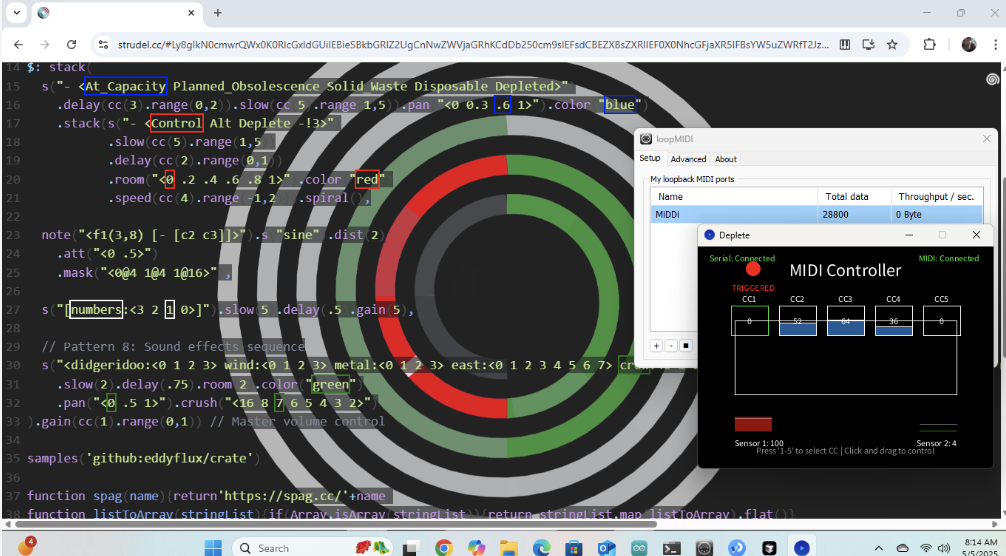Viewport: 1006px width, 556px height.
Task: Open the Arduino IDE from the taskbar
Action: pyautogui.click(x=641, y=547)
